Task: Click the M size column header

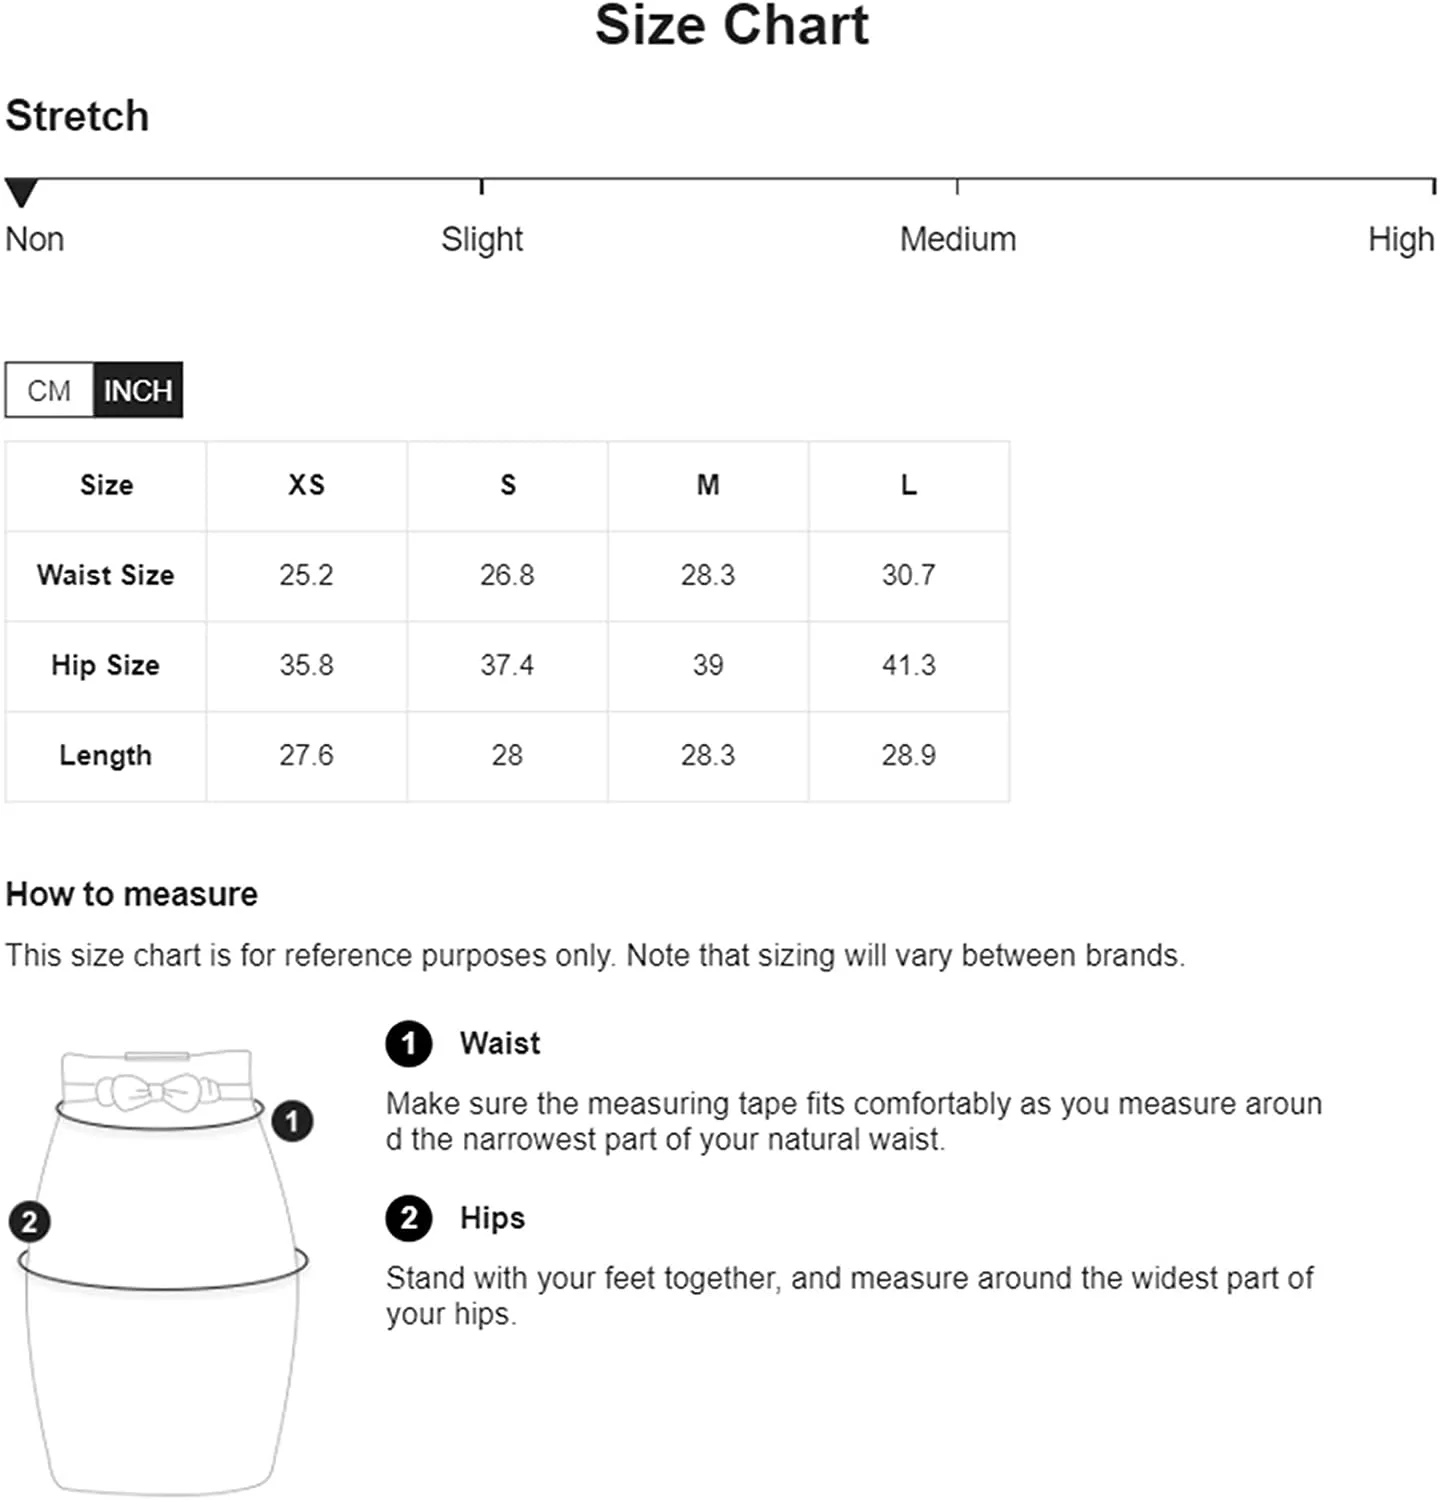Action: coord(708,485)
